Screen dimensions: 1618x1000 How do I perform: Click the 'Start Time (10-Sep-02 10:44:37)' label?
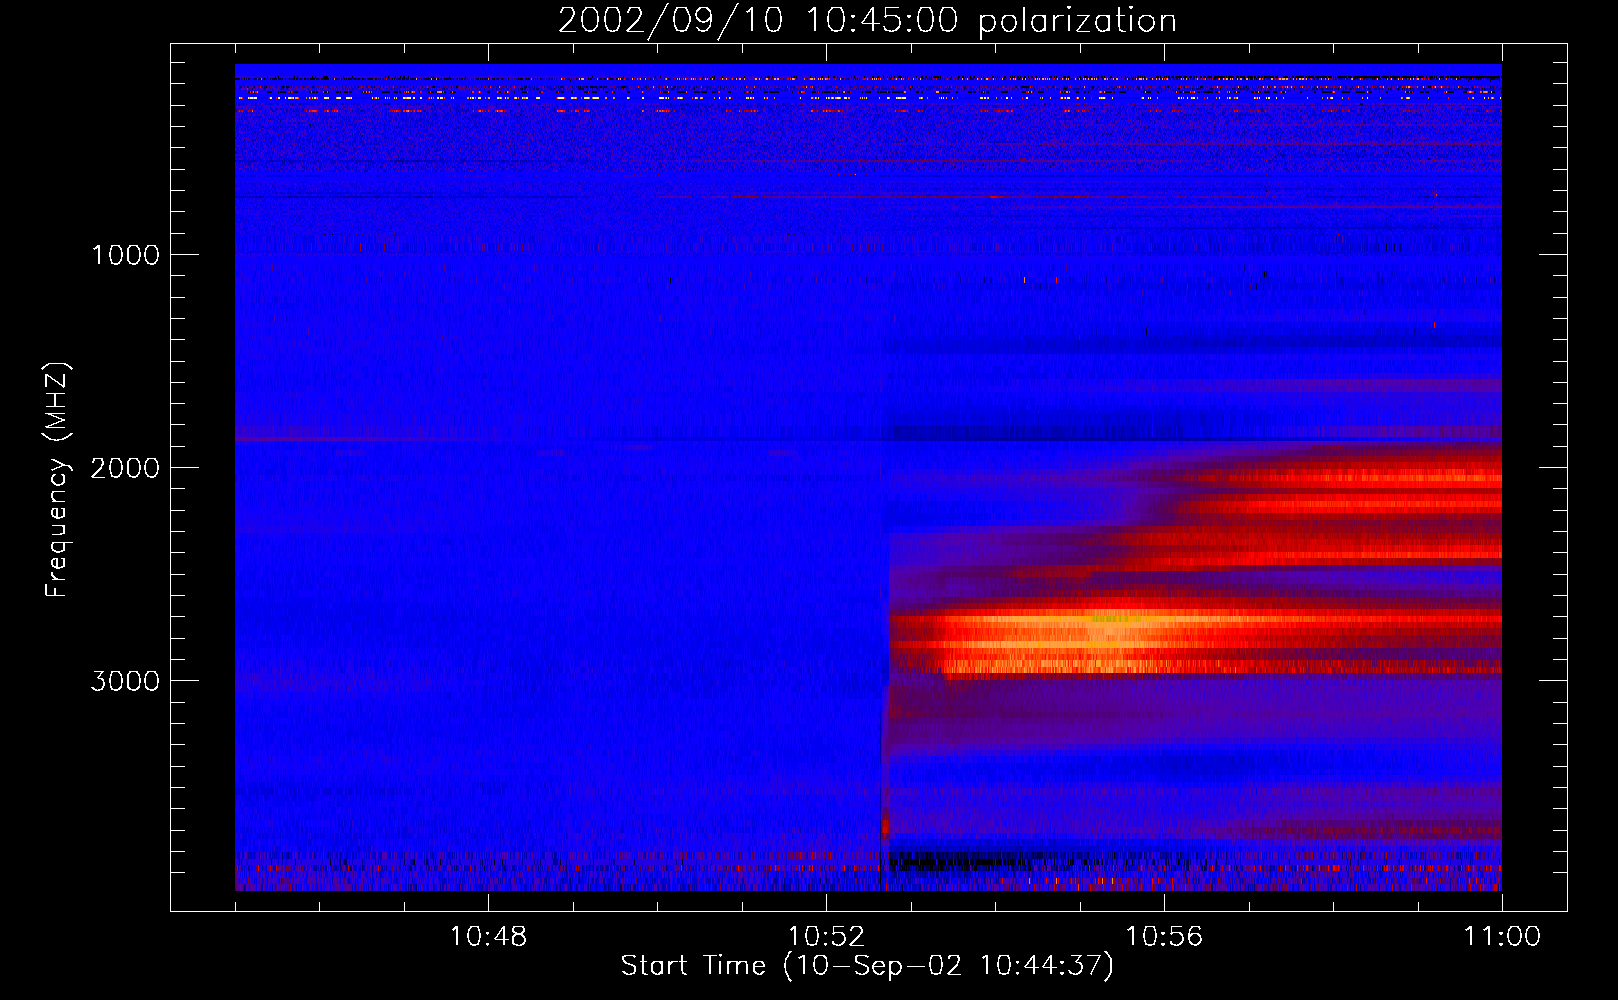pyautogui.click(x=867, y=966)
